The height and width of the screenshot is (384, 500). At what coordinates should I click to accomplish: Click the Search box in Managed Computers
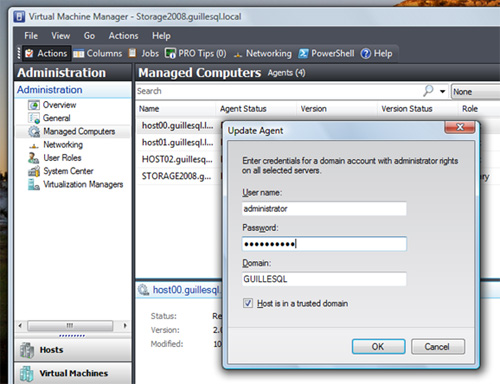pyautogui.click(x=278, y=91)
